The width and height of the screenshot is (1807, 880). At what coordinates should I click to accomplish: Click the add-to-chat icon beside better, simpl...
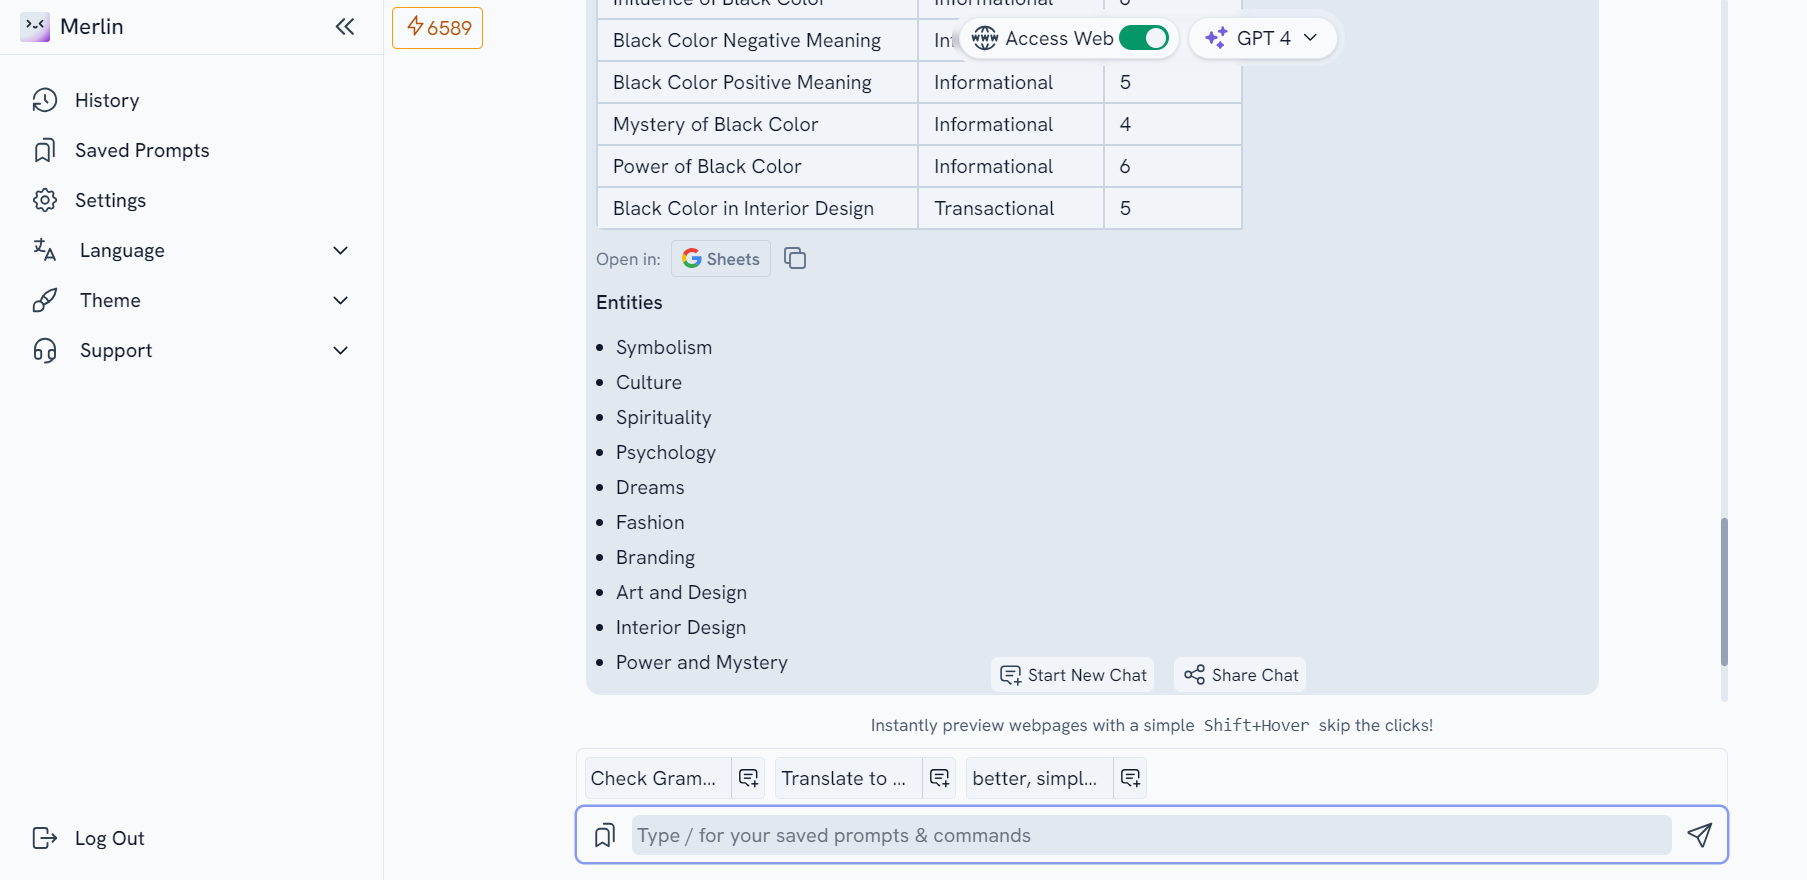click(1130, 778)
